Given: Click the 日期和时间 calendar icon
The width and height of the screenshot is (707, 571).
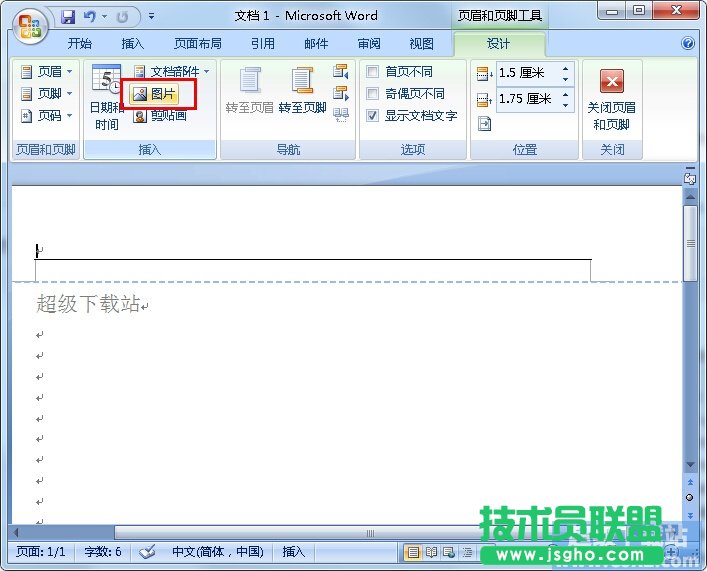Looking at the screenshot, I should point(106,82).
